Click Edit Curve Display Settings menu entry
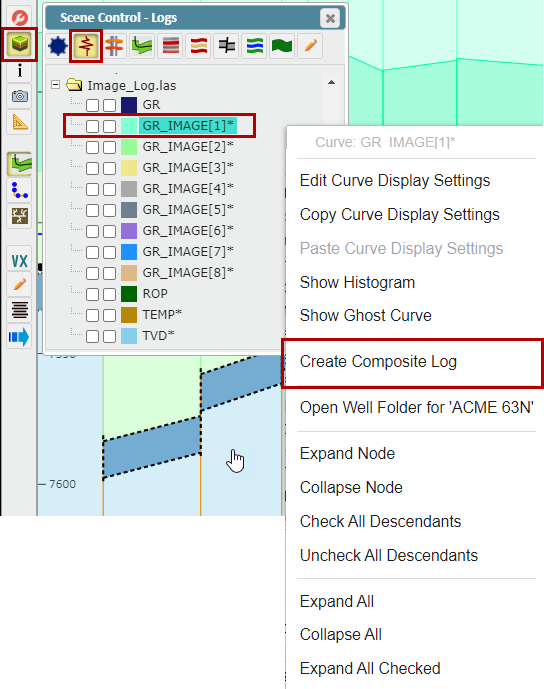Screen dimensions: 544x689 pos(395,181)
